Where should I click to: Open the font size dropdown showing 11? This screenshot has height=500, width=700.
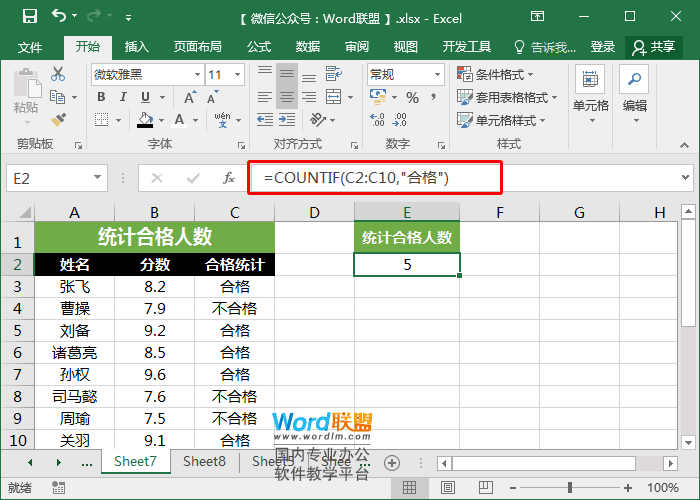tap(238, 75)
